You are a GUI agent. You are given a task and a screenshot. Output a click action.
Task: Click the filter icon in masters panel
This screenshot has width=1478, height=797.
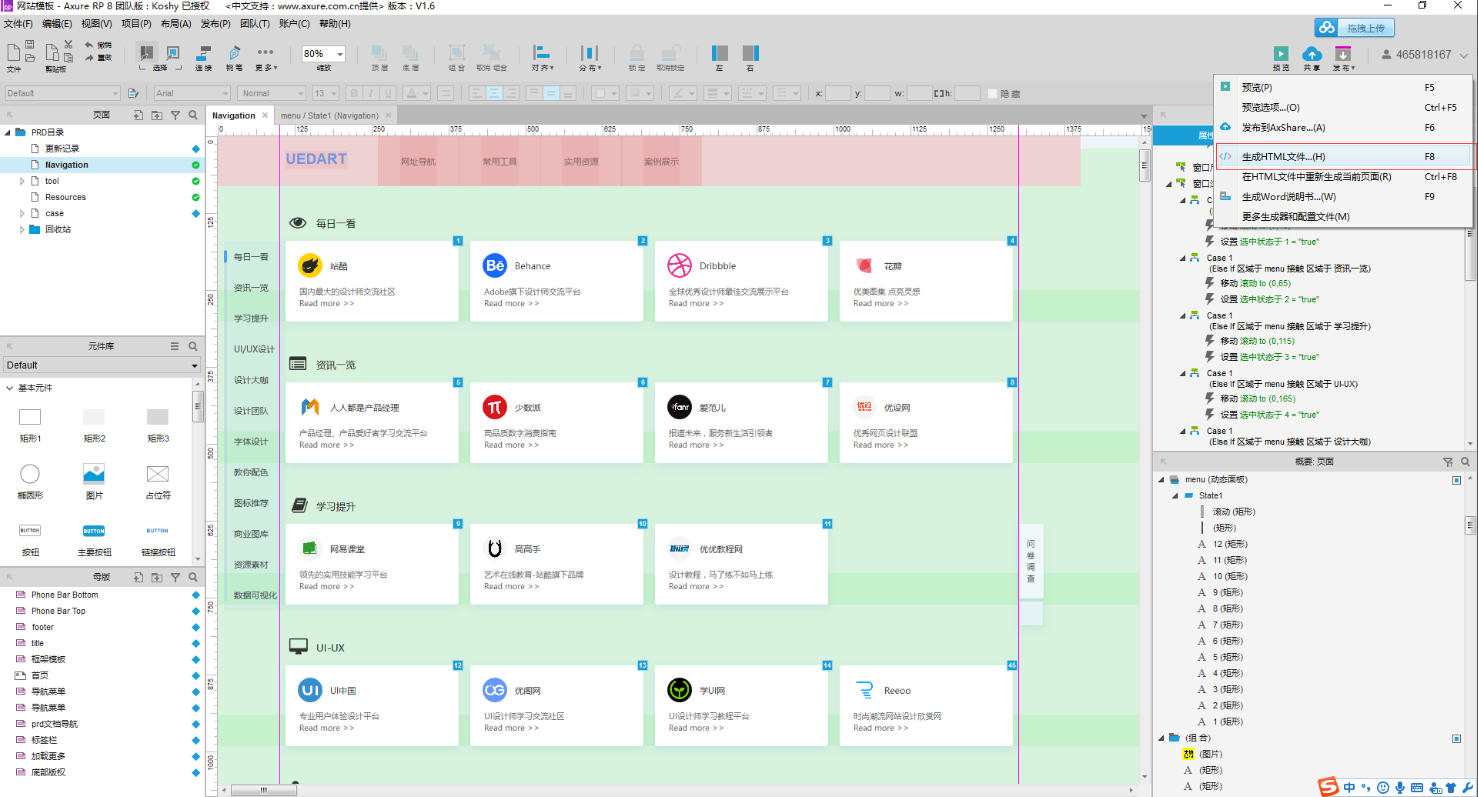pyautogui.click(x=176, y=577)
